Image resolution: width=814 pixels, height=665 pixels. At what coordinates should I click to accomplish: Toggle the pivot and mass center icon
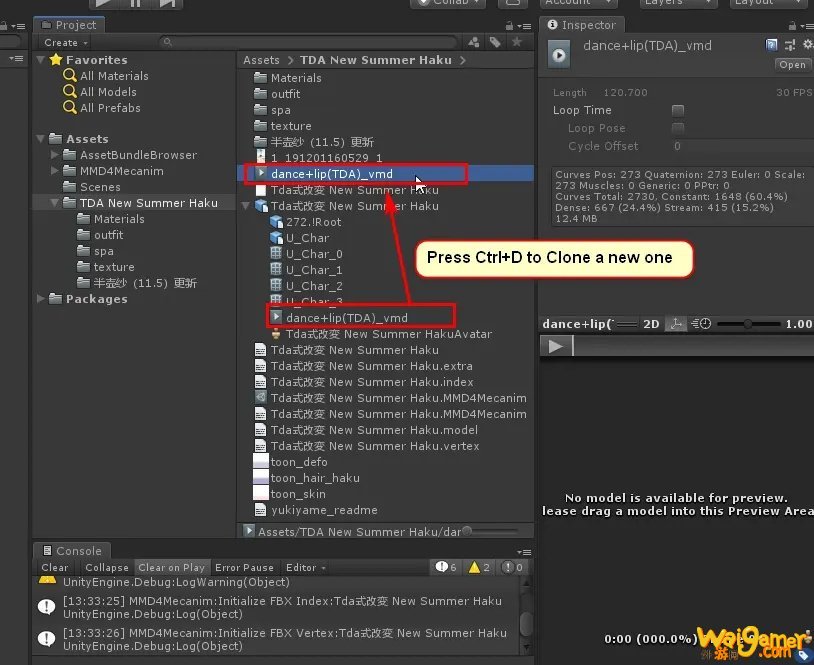point(675,324)
